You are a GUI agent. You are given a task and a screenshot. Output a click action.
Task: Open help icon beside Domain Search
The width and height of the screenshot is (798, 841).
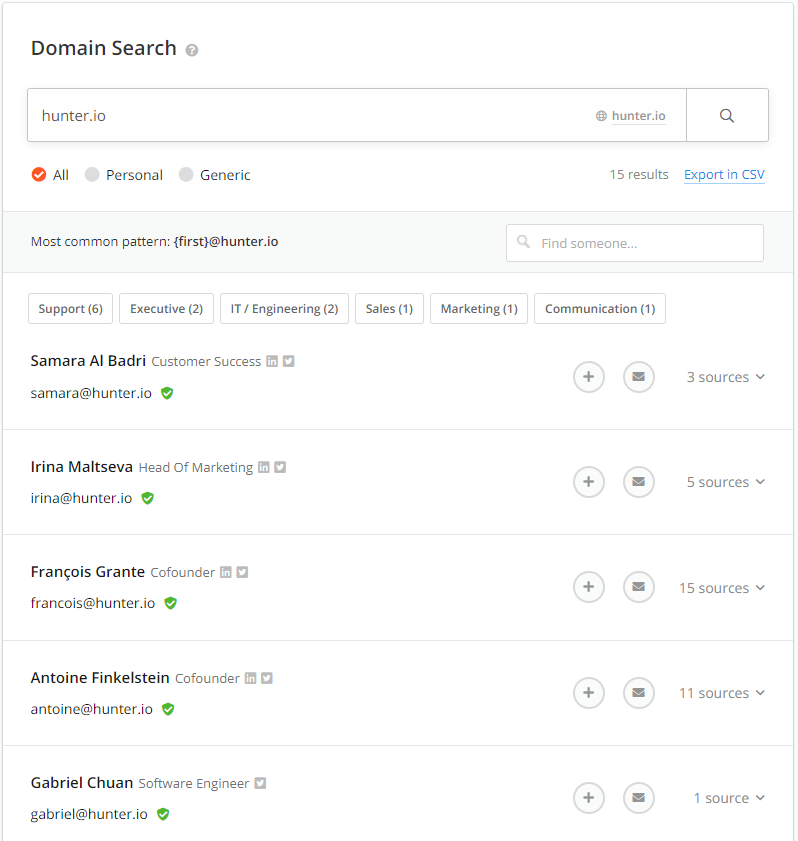click(191, 50)
